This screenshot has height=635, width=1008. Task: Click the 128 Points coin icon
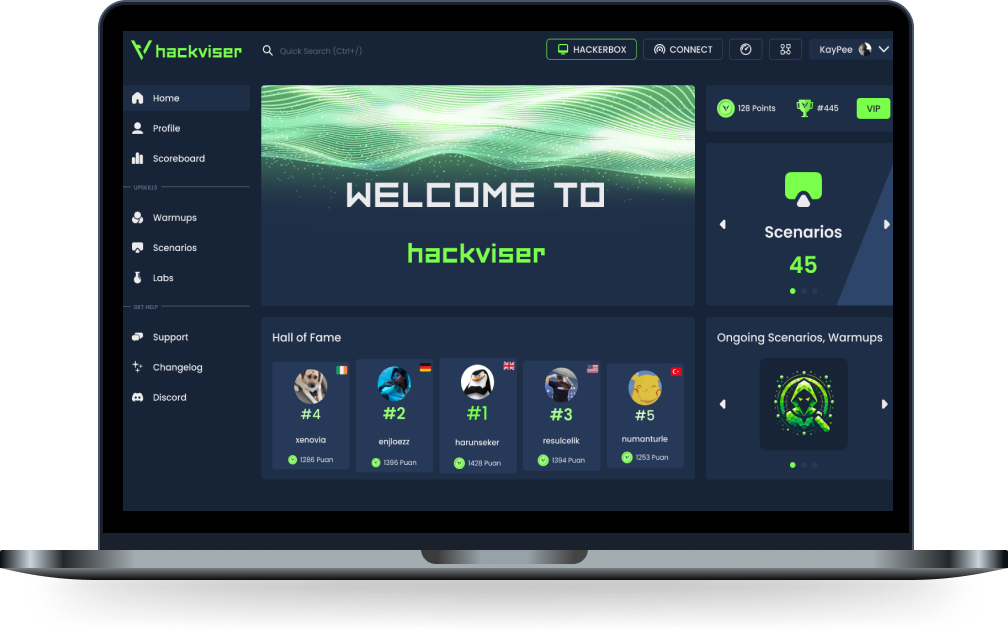coord(726,108)
